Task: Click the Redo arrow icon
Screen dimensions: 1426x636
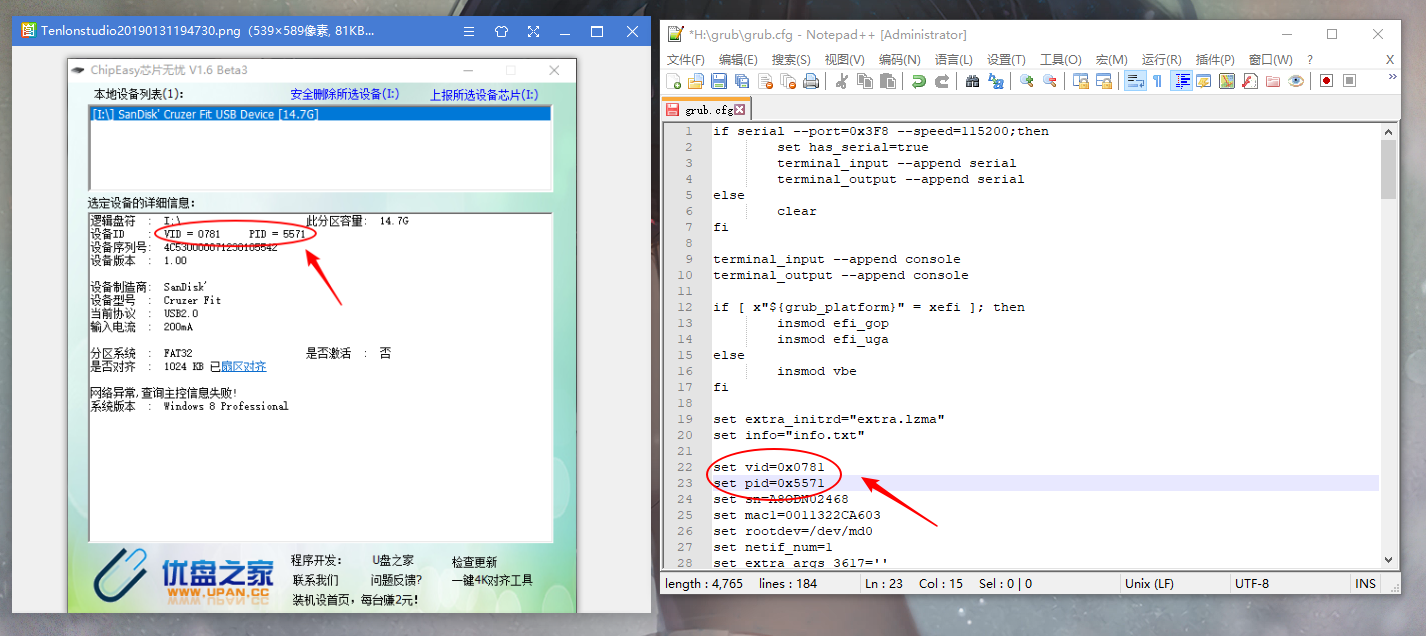Action: [x=941, y=81]
